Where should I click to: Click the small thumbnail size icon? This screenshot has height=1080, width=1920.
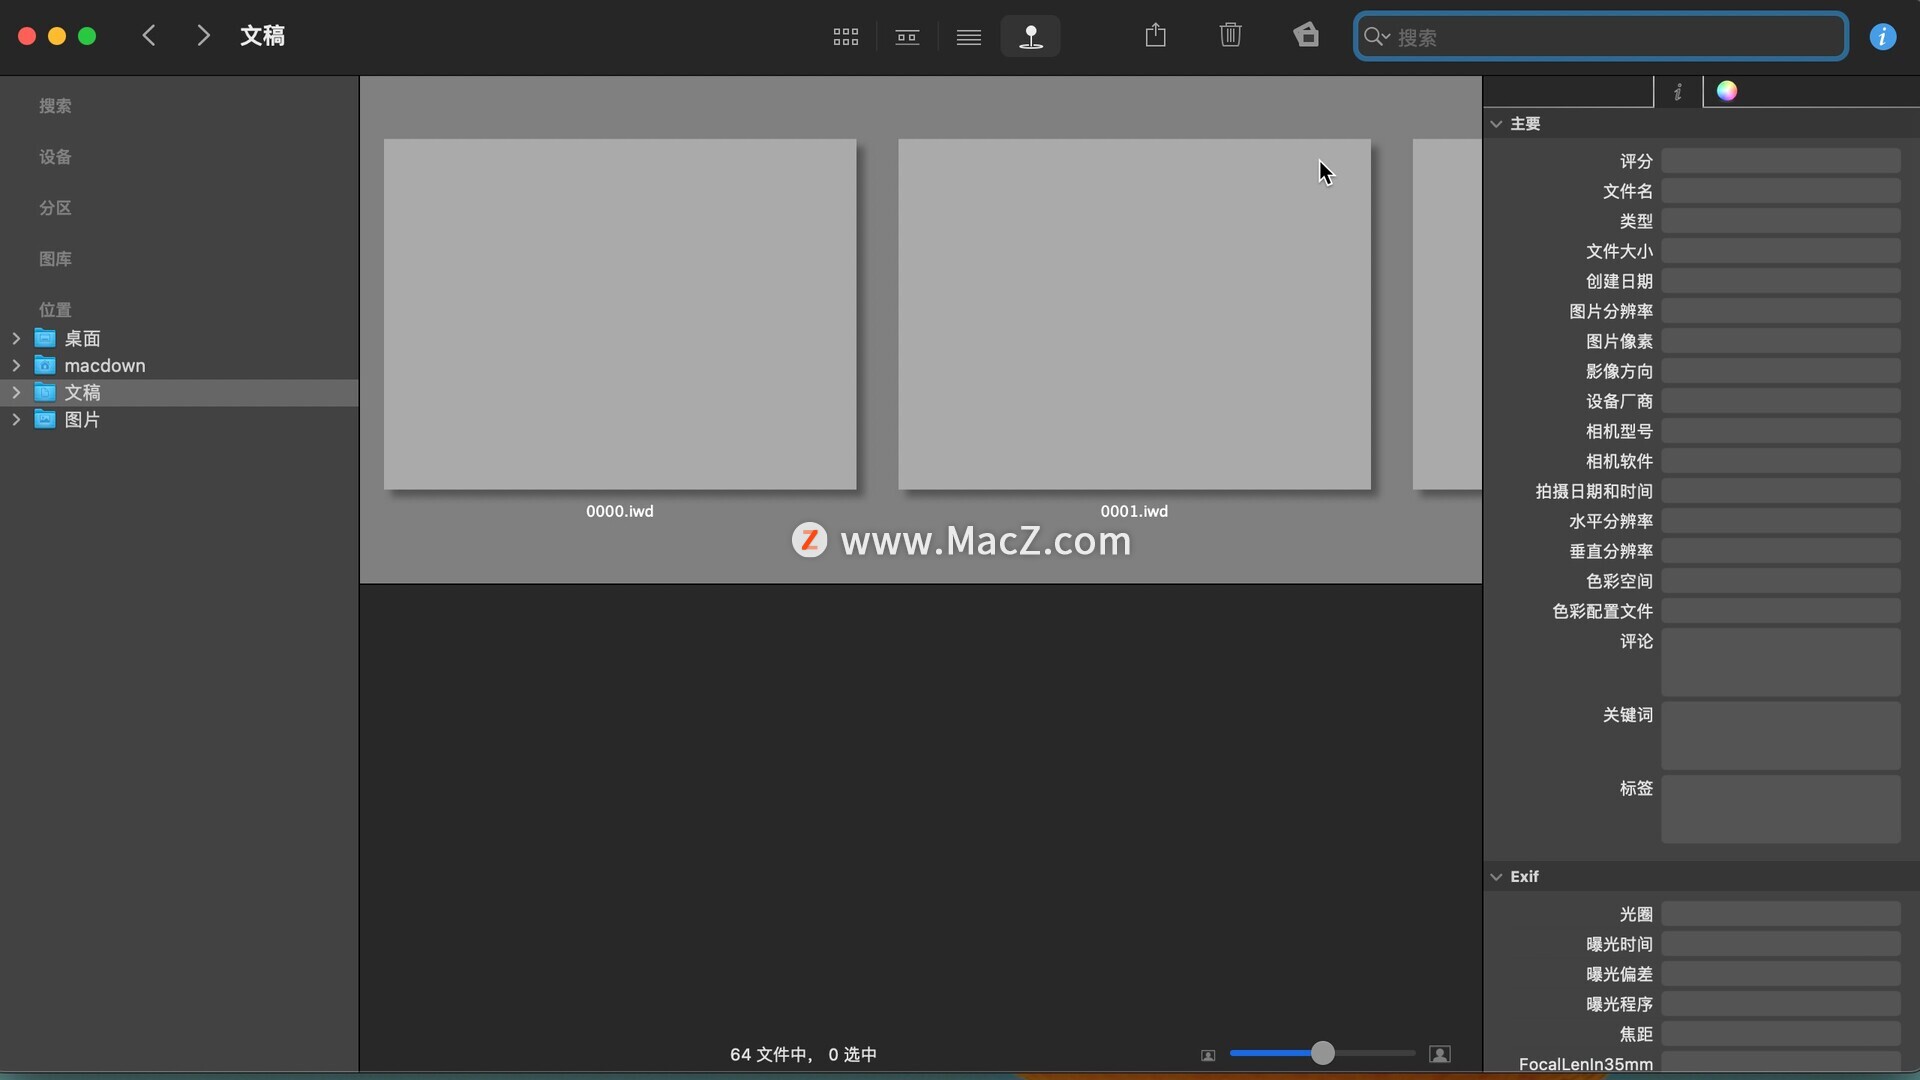pyautogui.click(x=1208, y=1055)
